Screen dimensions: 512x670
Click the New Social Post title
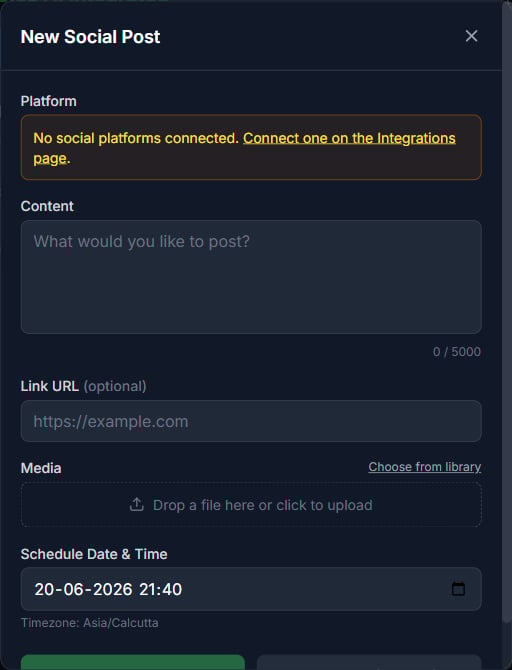point(91,37)
